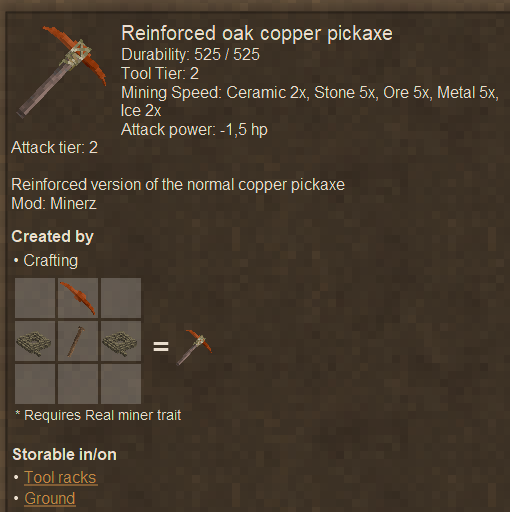This screenshot has height=512, width=510.
Task: Click the crafted pickaxe result icon
Action: pos(194,347)
